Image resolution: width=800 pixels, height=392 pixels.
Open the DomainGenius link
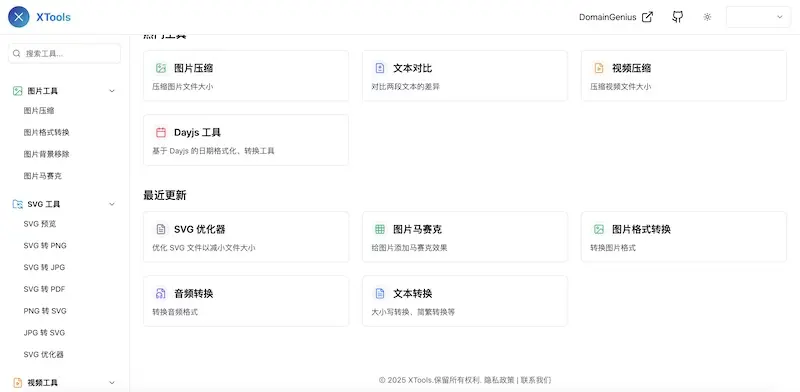(x=616, y=17)
